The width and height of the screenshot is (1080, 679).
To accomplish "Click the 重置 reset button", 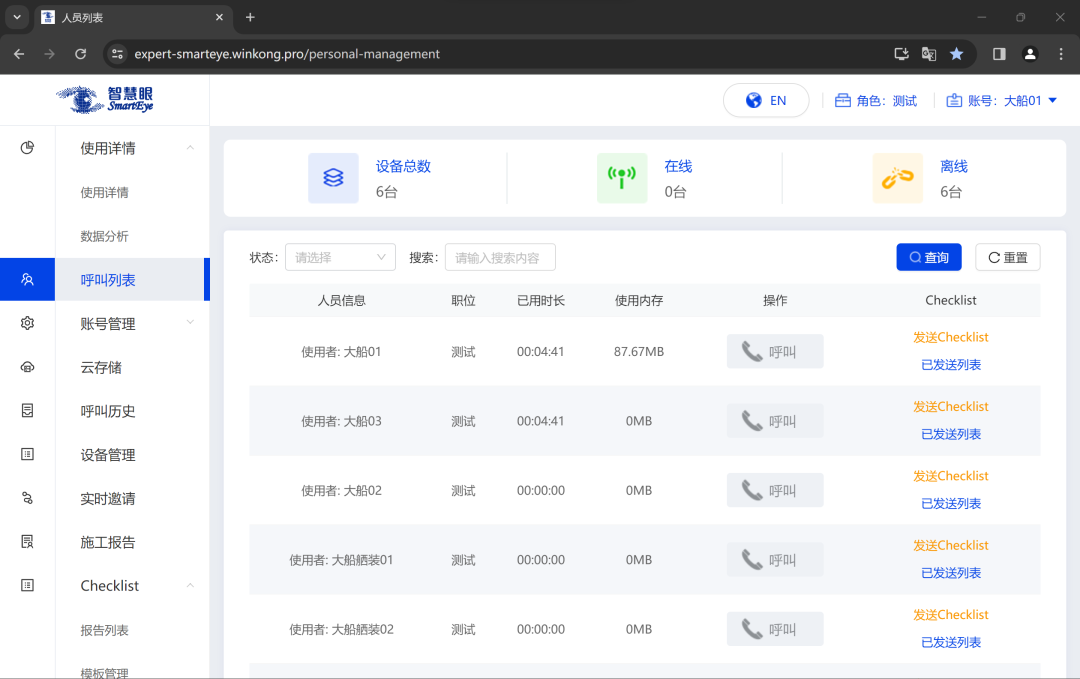I will coord(1008,257).
